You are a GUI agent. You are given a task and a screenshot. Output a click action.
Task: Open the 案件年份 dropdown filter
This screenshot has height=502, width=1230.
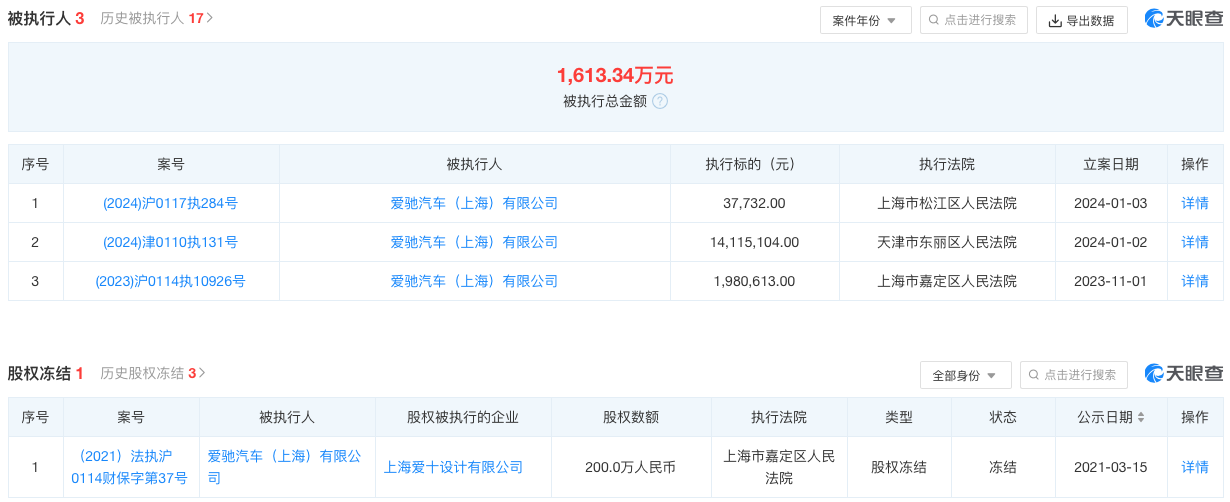click(x=866, y=20)
